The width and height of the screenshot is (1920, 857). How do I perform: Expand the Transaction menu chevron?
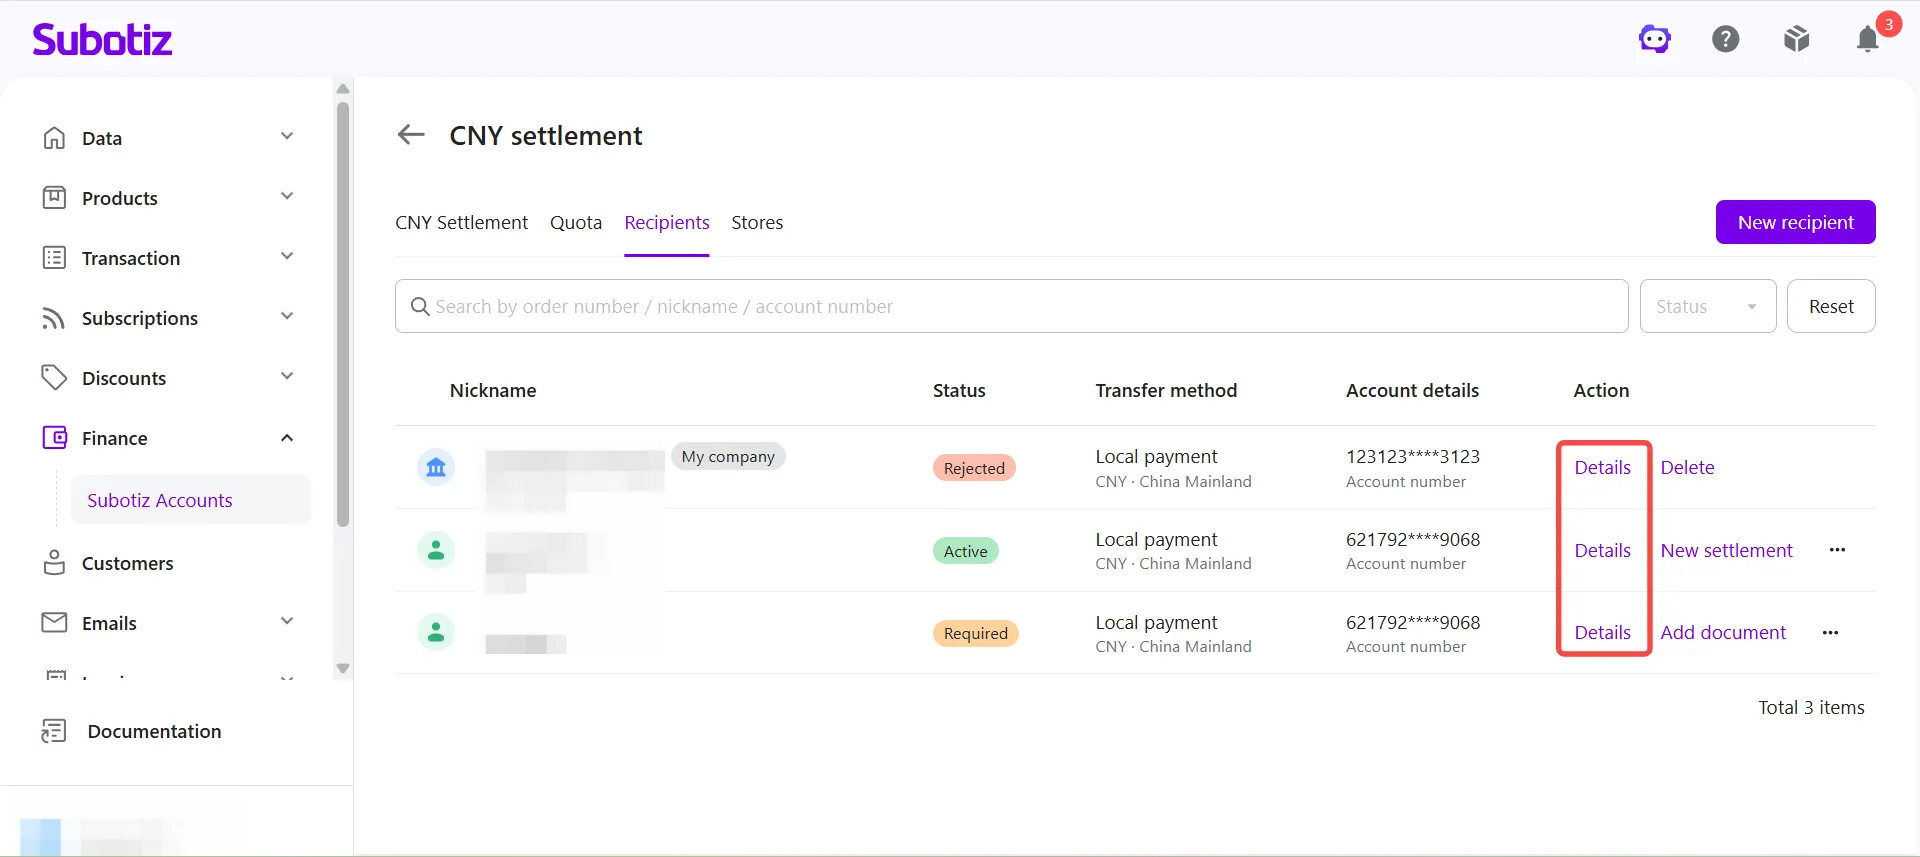coord(287,256)
